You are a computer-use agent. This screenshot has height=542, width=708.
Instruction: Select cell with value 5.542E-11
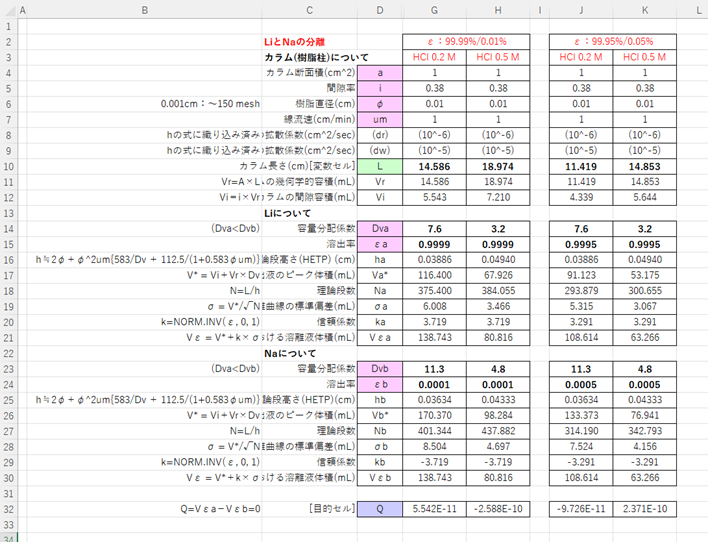coord(434,509)
